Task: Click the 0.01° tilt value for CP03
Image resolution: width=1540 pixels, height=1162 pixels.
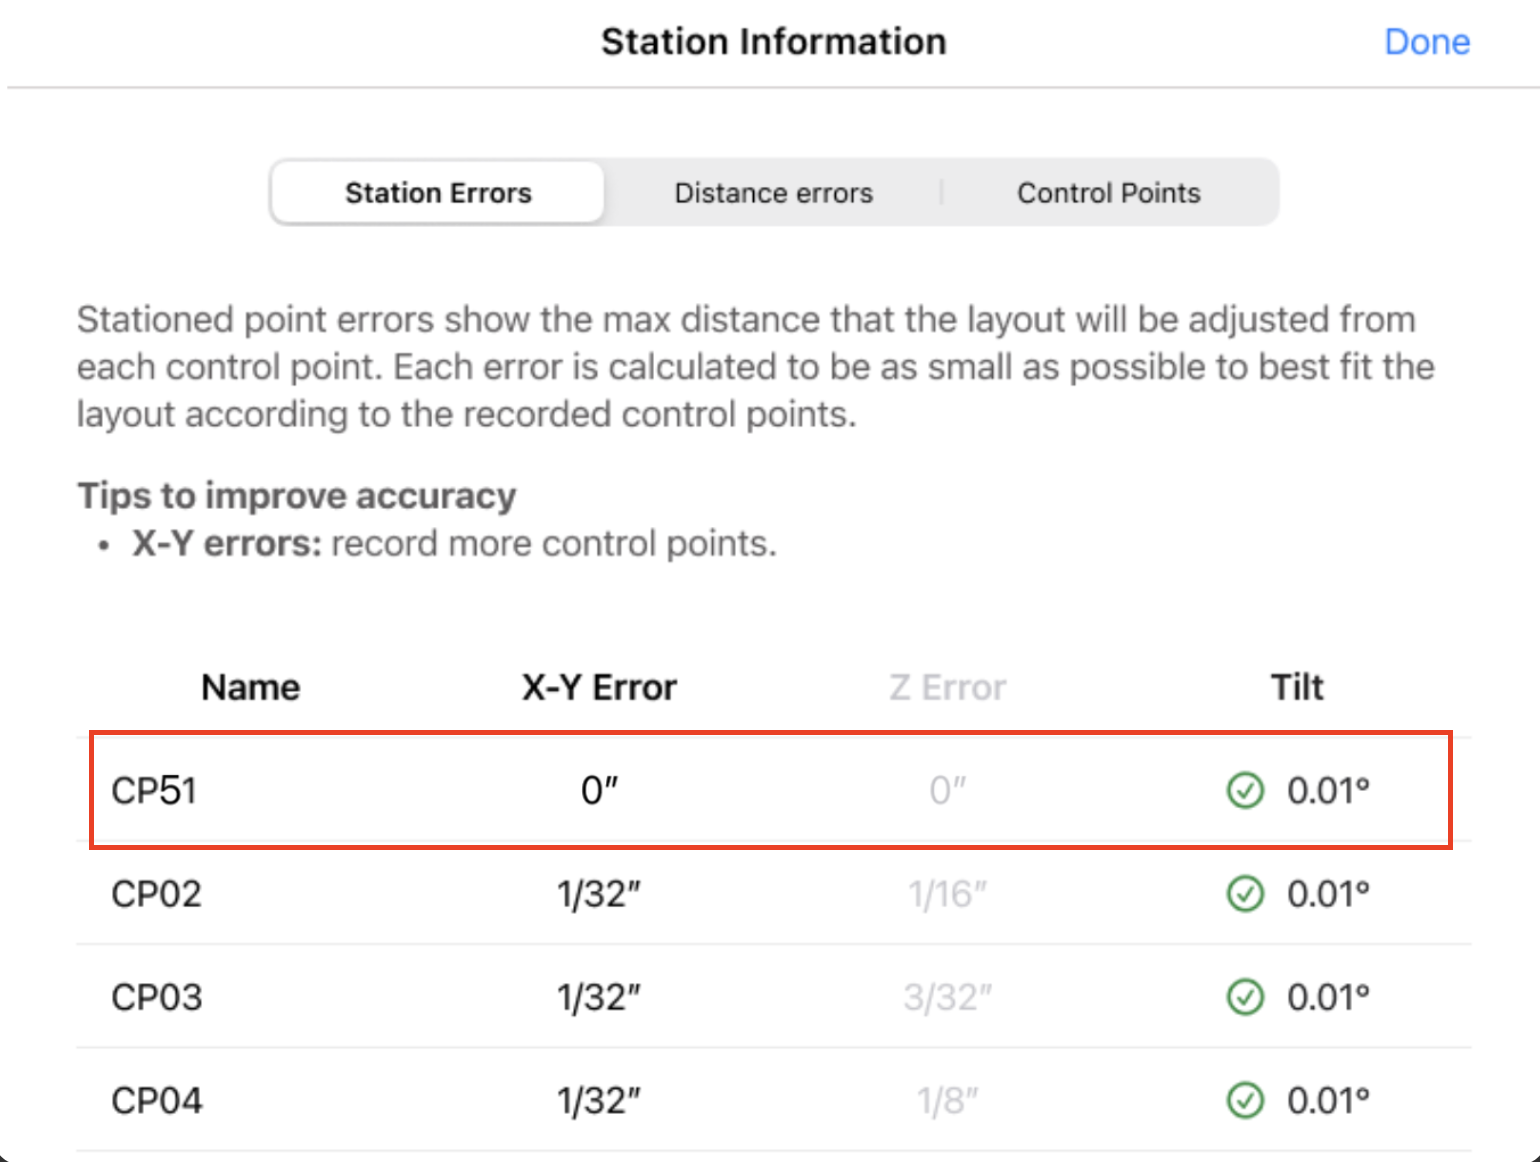Action: (1328, 997)
